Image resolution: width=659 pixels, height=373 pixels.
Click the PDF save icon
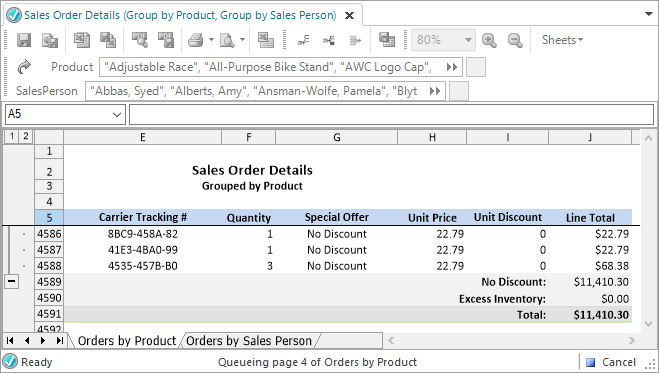click(166, 40)
